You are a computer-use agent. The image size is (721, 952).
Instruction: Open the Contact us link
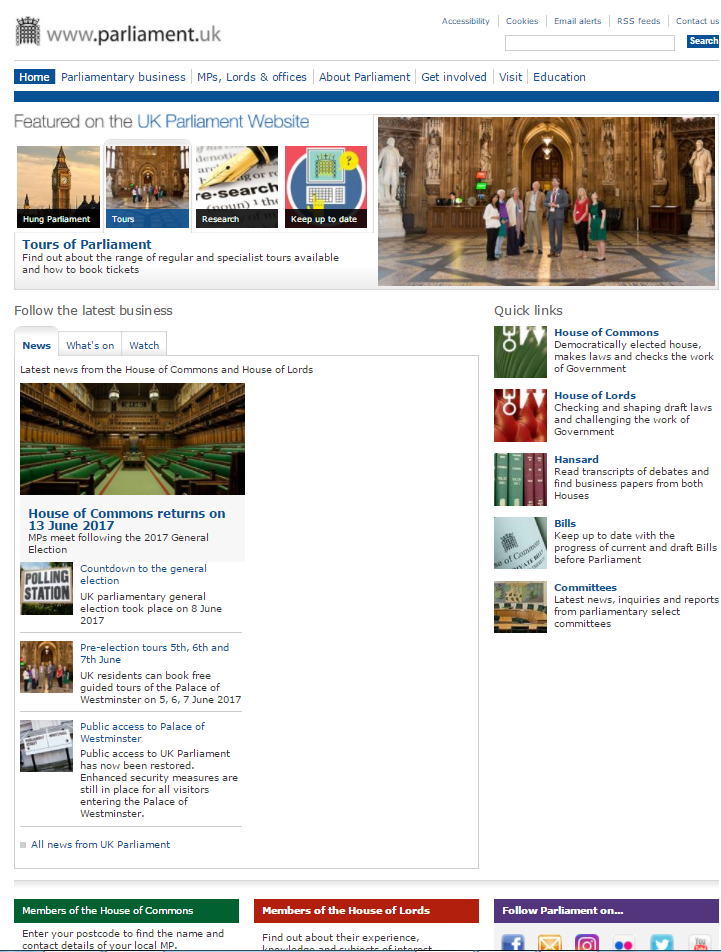(x=697, y=21)
